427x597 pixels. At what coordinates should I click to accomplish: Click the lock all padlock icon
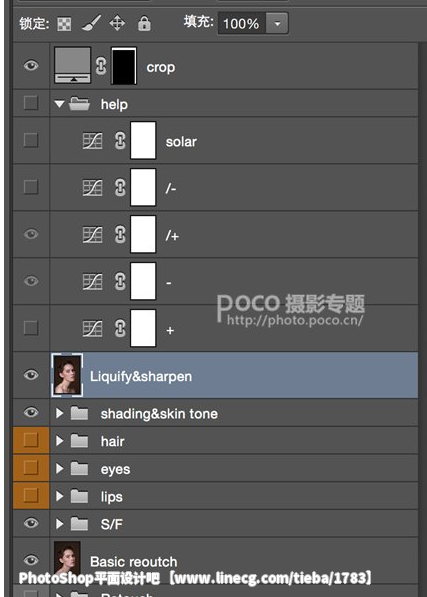pos(144,23)
